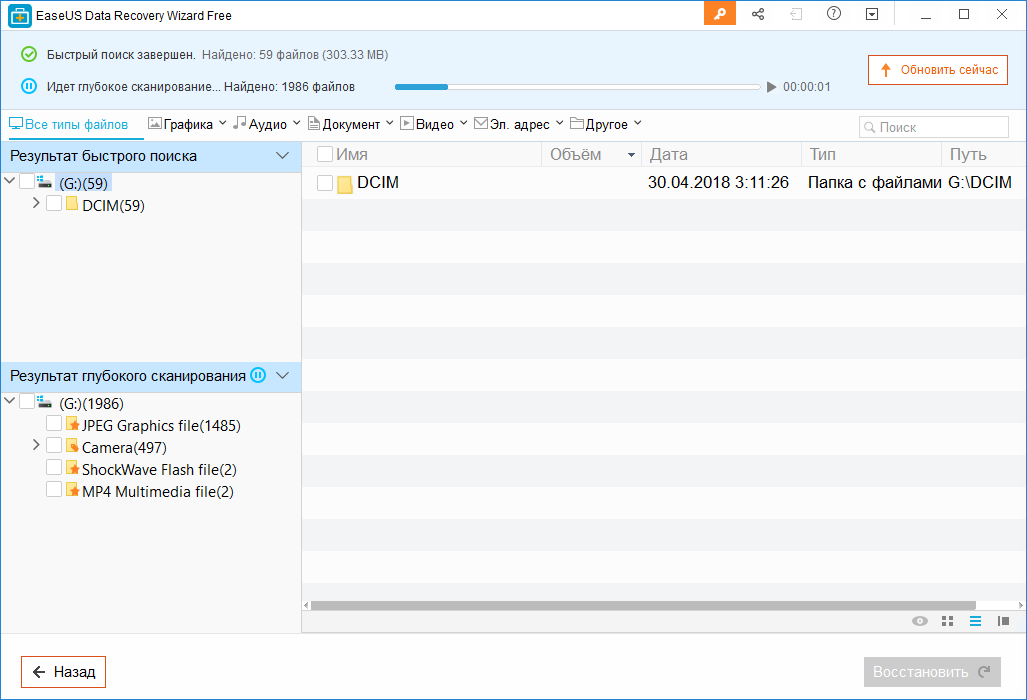The width and height of the screenshot is (1027, 700).
Task: Enable the MP4 Multimedia file checkbox
Action: [54, 491]
